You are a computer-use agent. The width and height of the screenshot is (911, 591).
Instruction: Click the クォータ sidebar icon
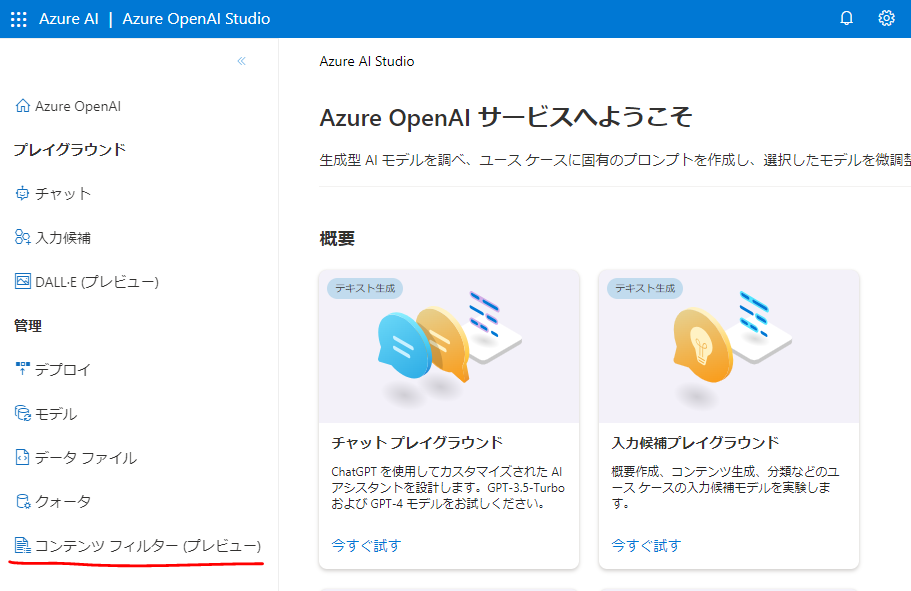(x=23, y=501)
